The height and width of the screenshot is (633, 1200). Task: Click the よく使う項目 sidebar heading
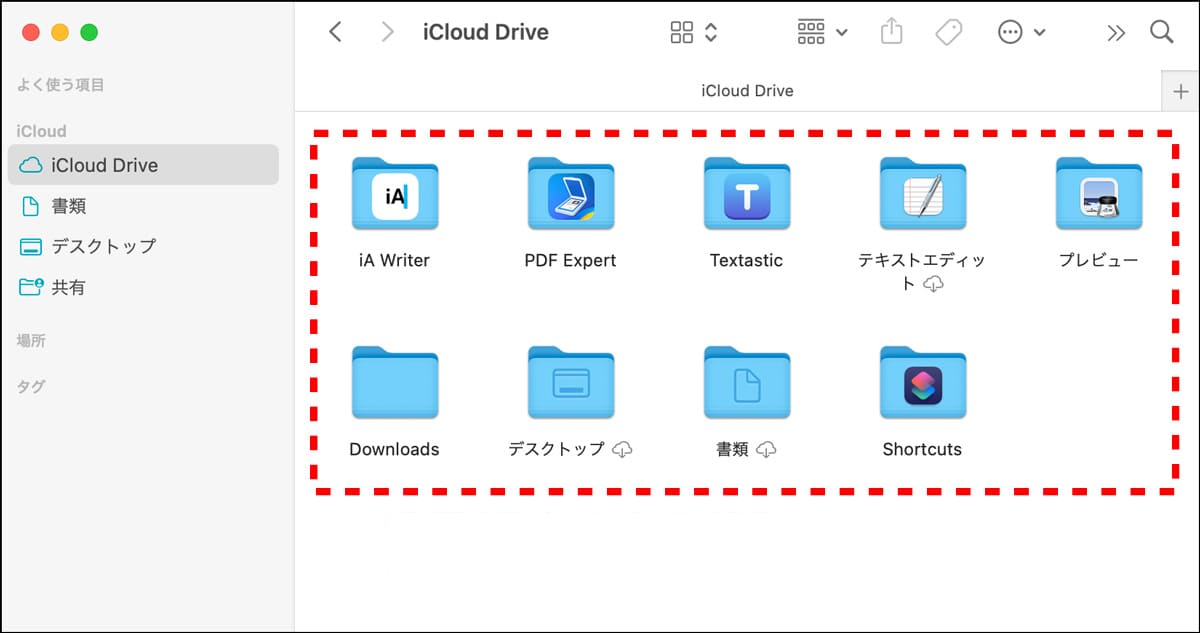tap(60, 85)
